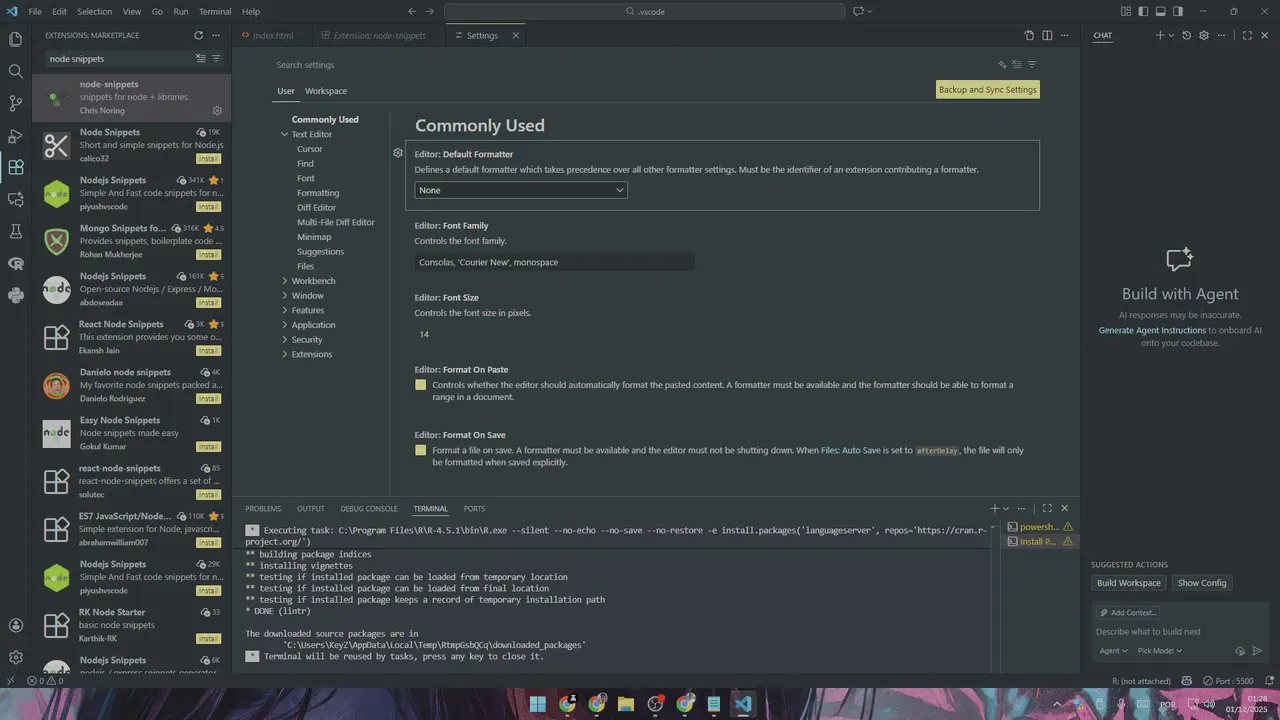
Task: Clear extensions search results icon
Action: coord(200,59)
